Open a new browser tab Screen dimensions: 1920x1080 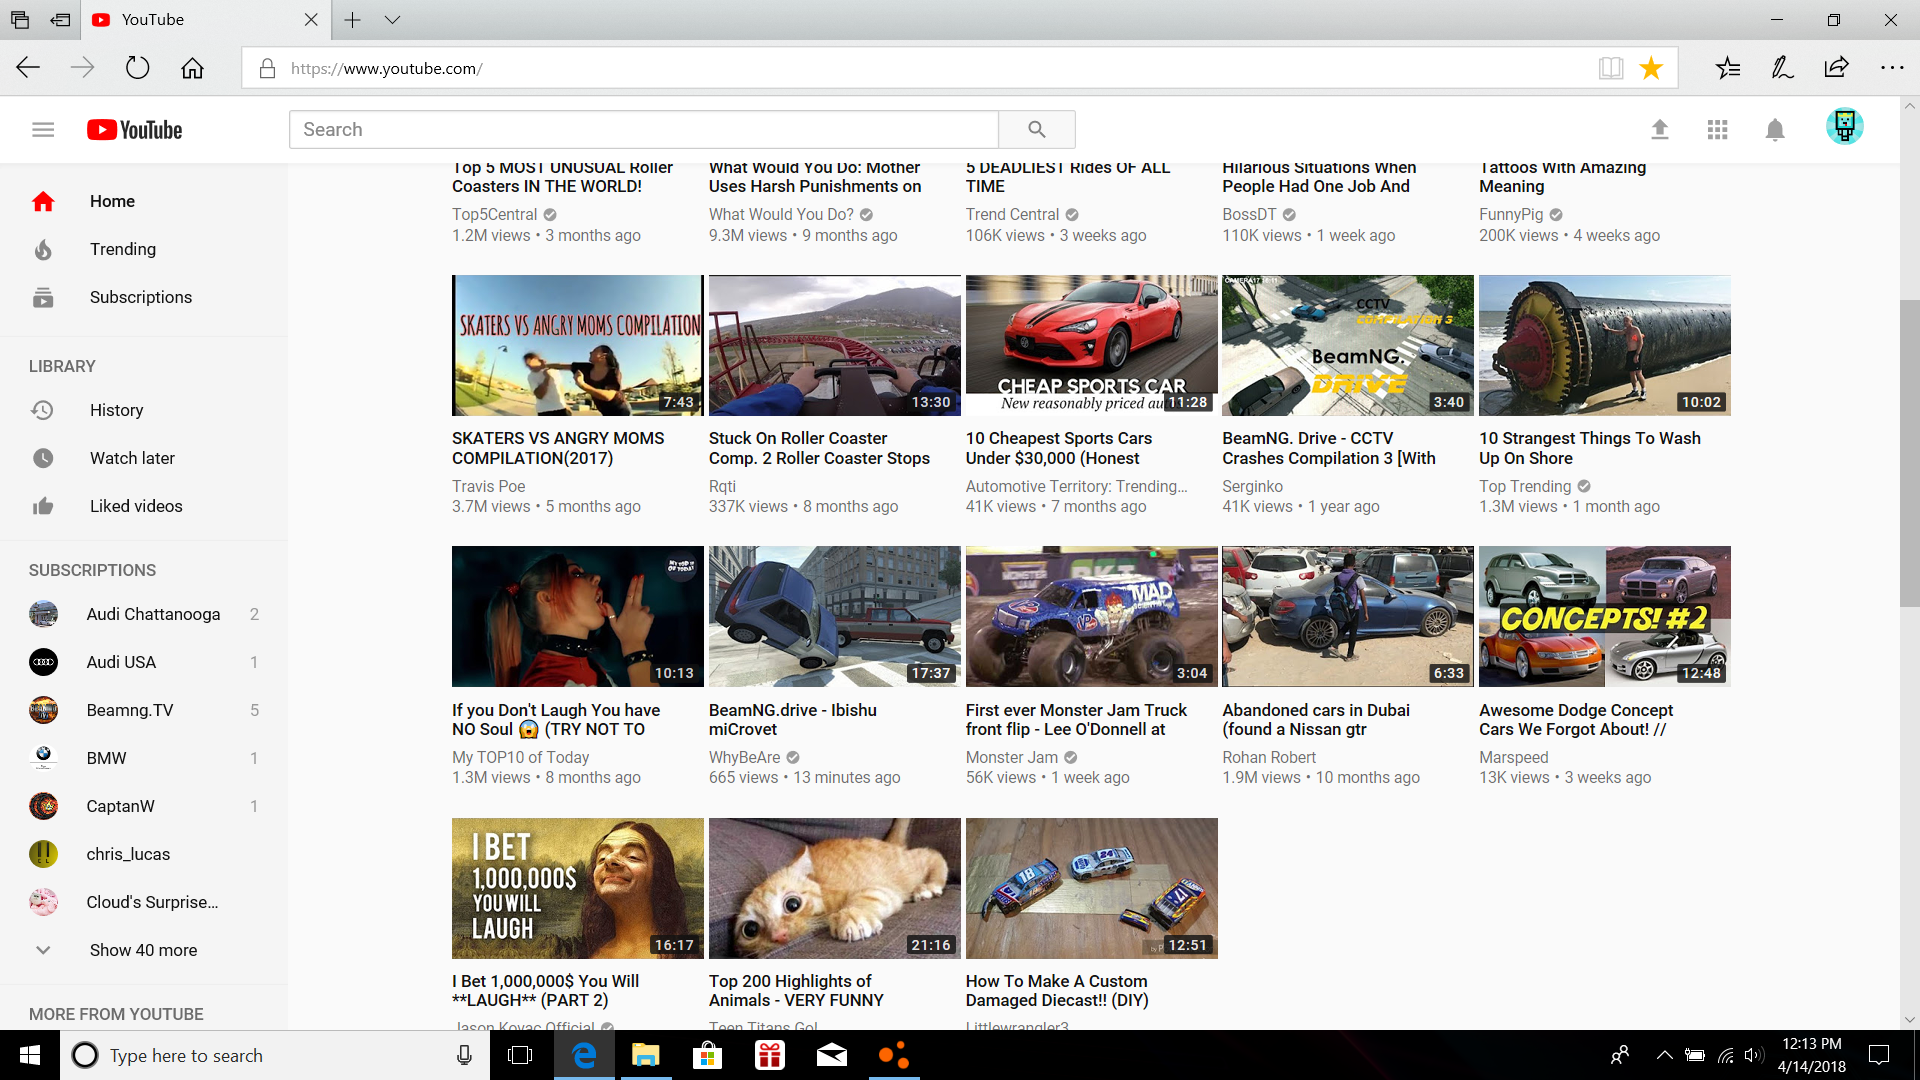click(352, 20)
